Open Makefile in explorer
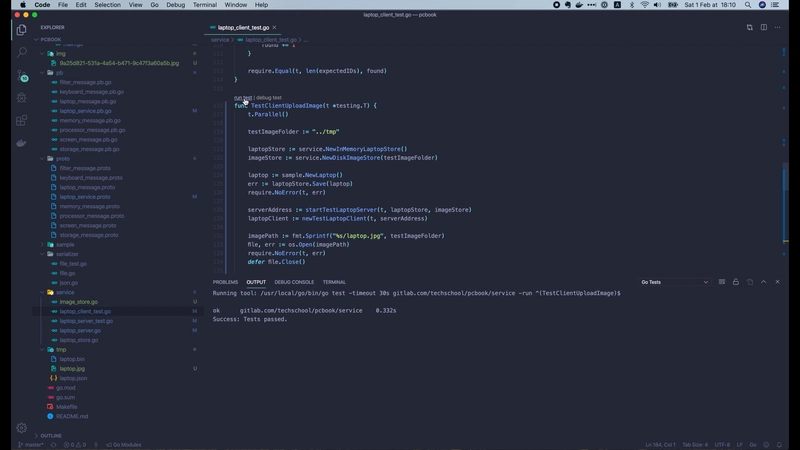The image size is (800, 450). click(x=66, y=407)
